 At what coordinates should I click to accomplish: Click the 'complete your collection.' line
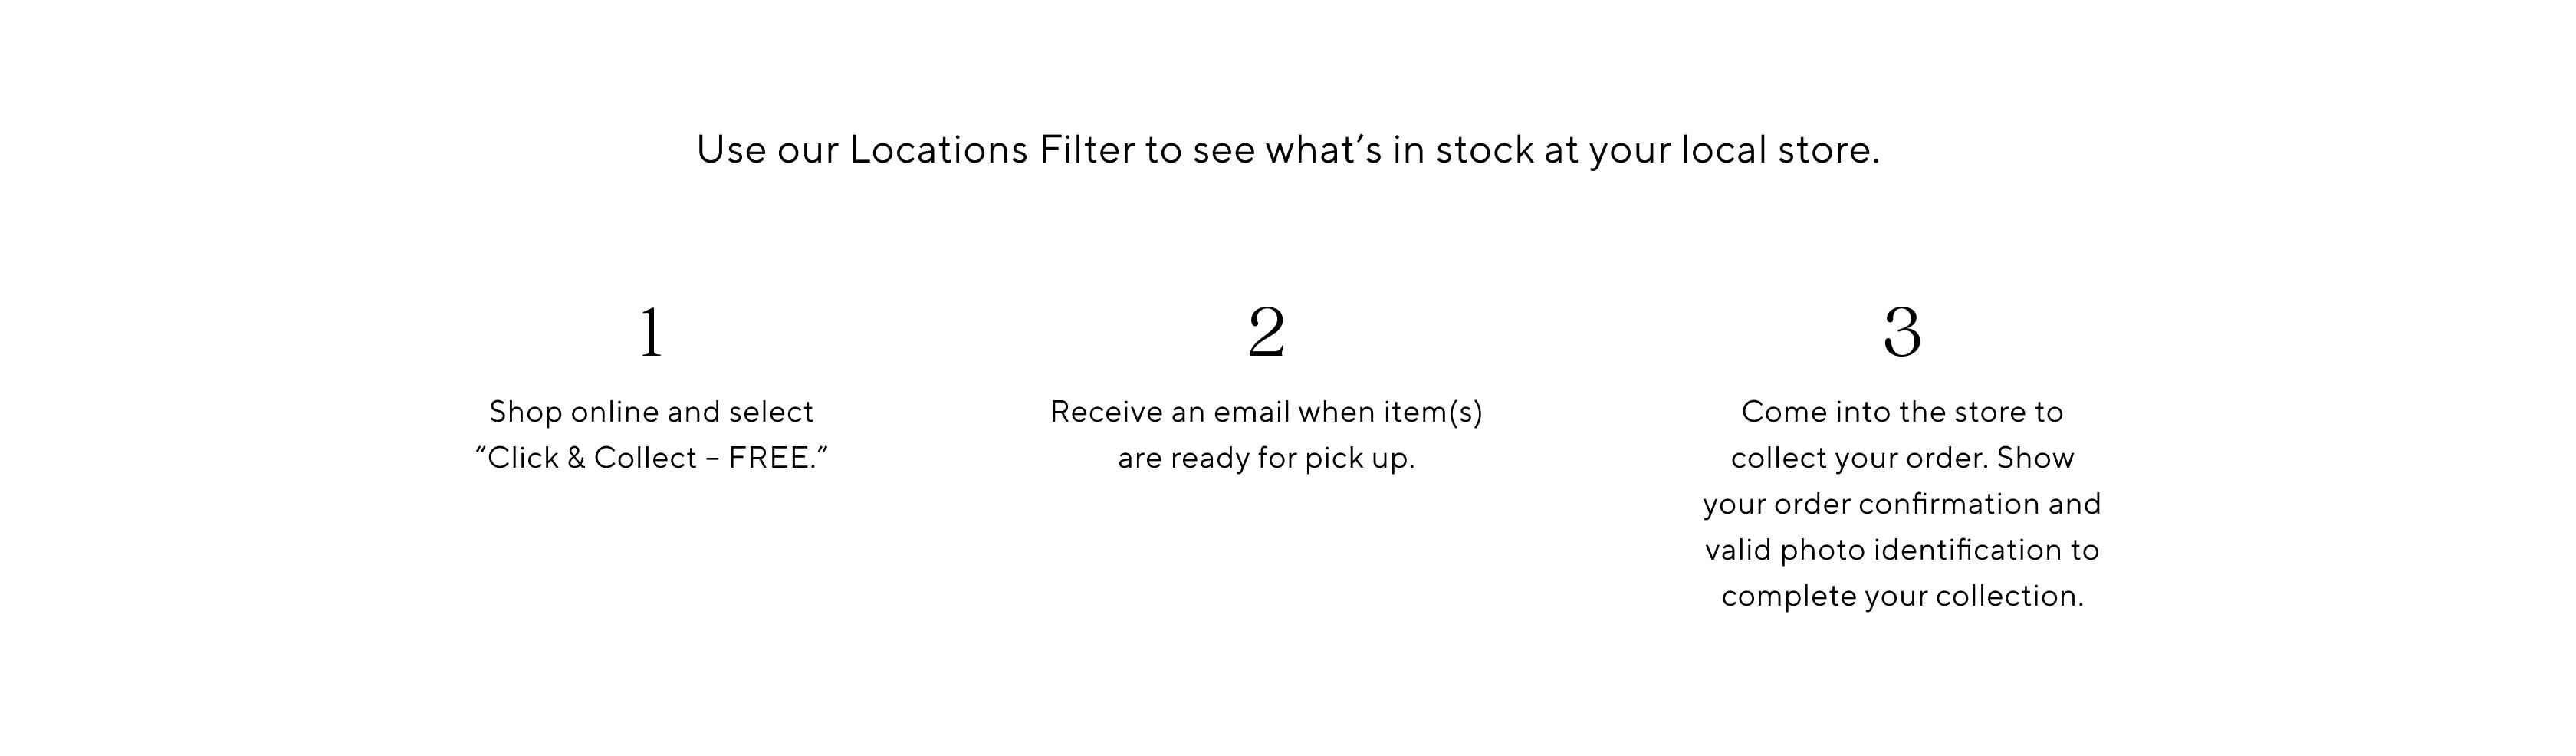click(x=1902, y=596)
